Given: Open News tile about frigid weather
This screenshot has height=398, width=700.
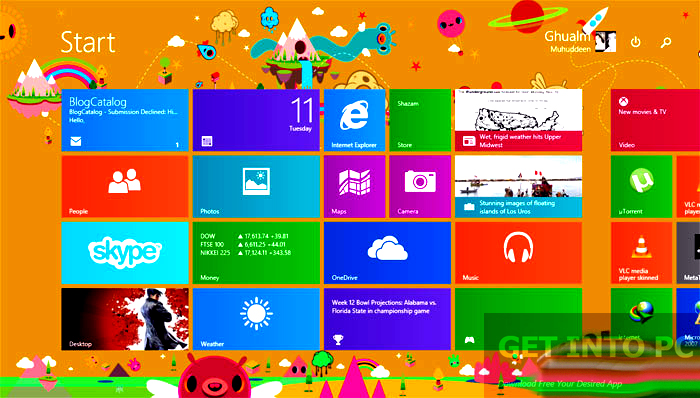Looking at the screenshot, I should [518, 120].
